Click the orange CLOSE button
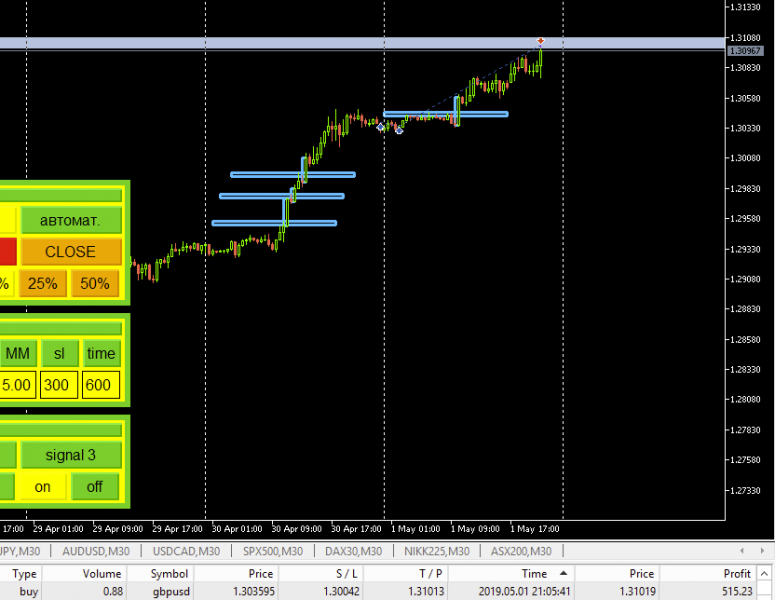This screenshot has width=775, height=600. pyautogui.click(x=71, y=252)
